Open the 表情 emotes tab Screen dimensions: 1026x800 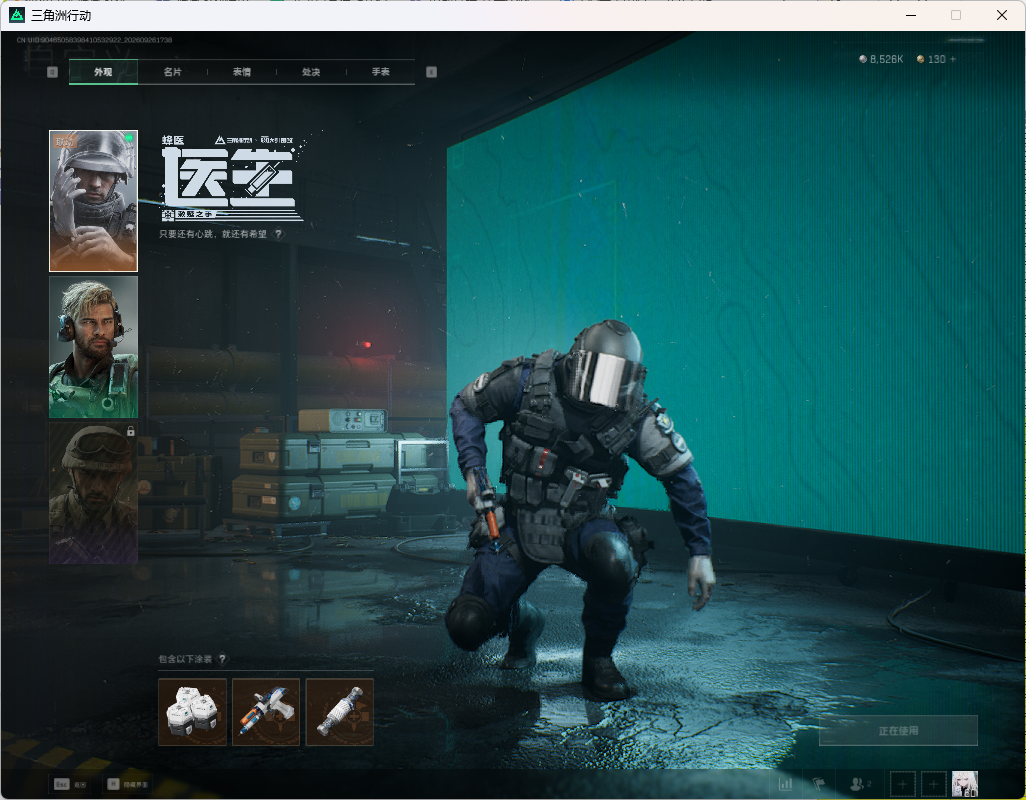(241, 72)
